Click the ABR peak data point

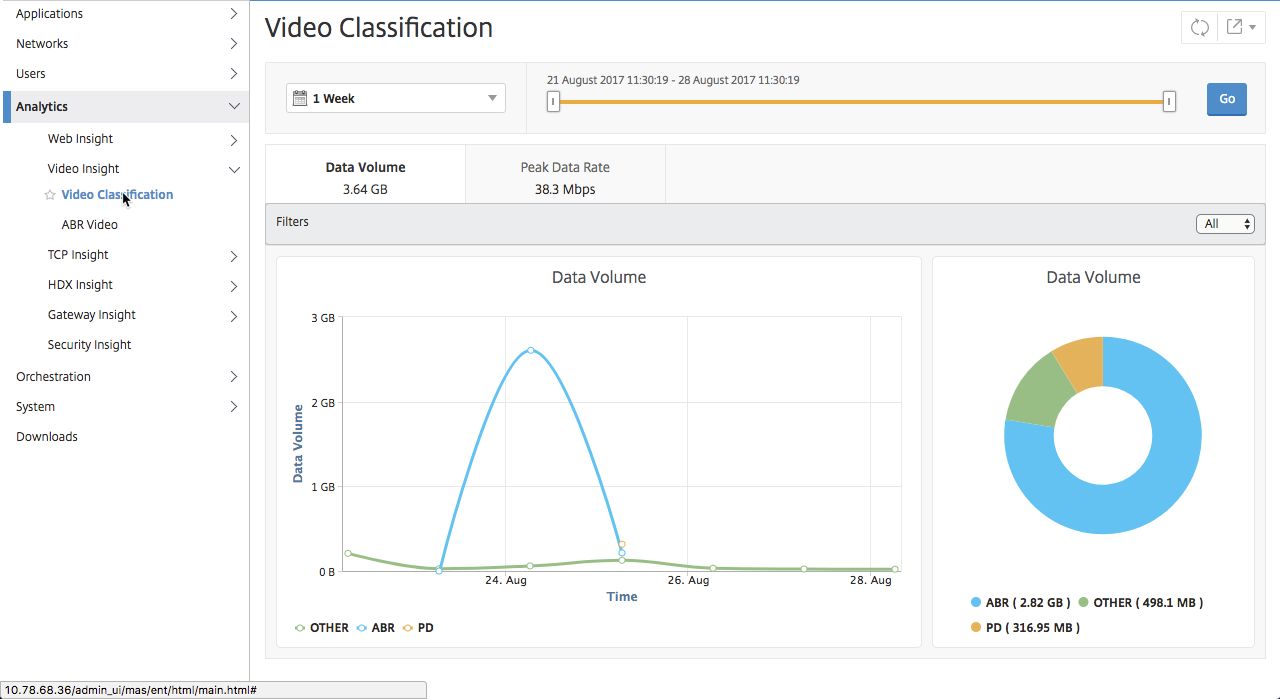[530, 350]
